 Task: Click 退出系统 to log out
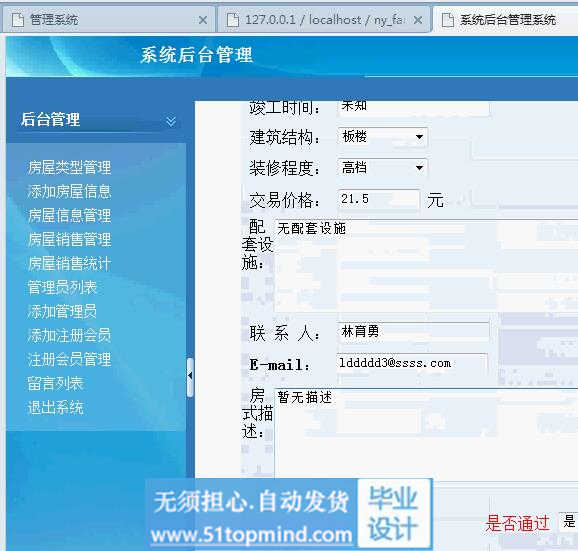55,408
